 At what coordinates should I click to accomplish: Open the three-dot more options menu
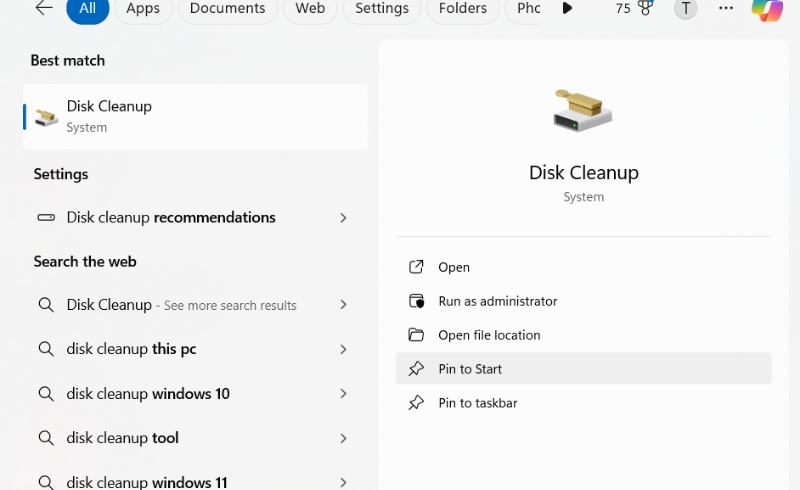click(x=726, y=8)
